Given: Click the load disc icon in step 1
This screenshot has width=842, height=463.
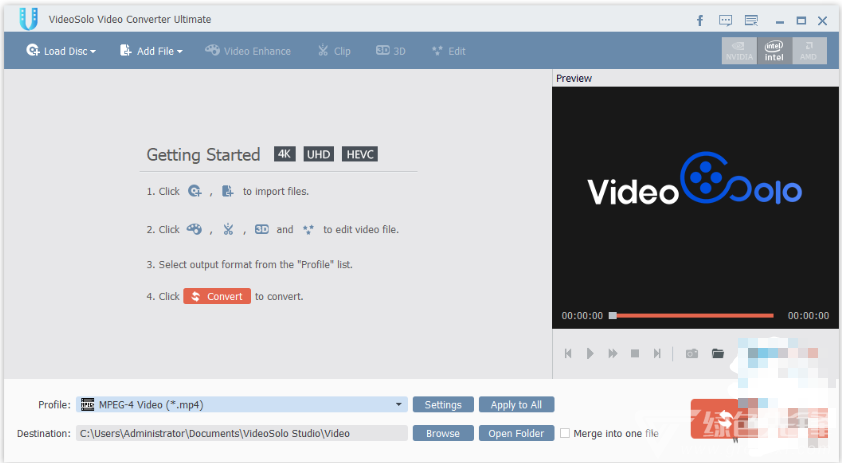Looking at the screenshot, I should pyautogui.click(x=194, y=191).
